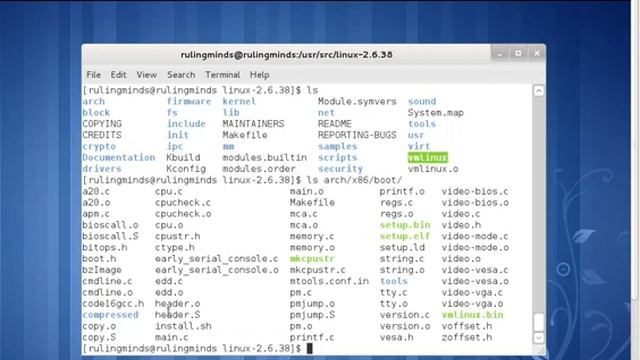Open the File menu
640x360 pixels.
pos(93,75)
